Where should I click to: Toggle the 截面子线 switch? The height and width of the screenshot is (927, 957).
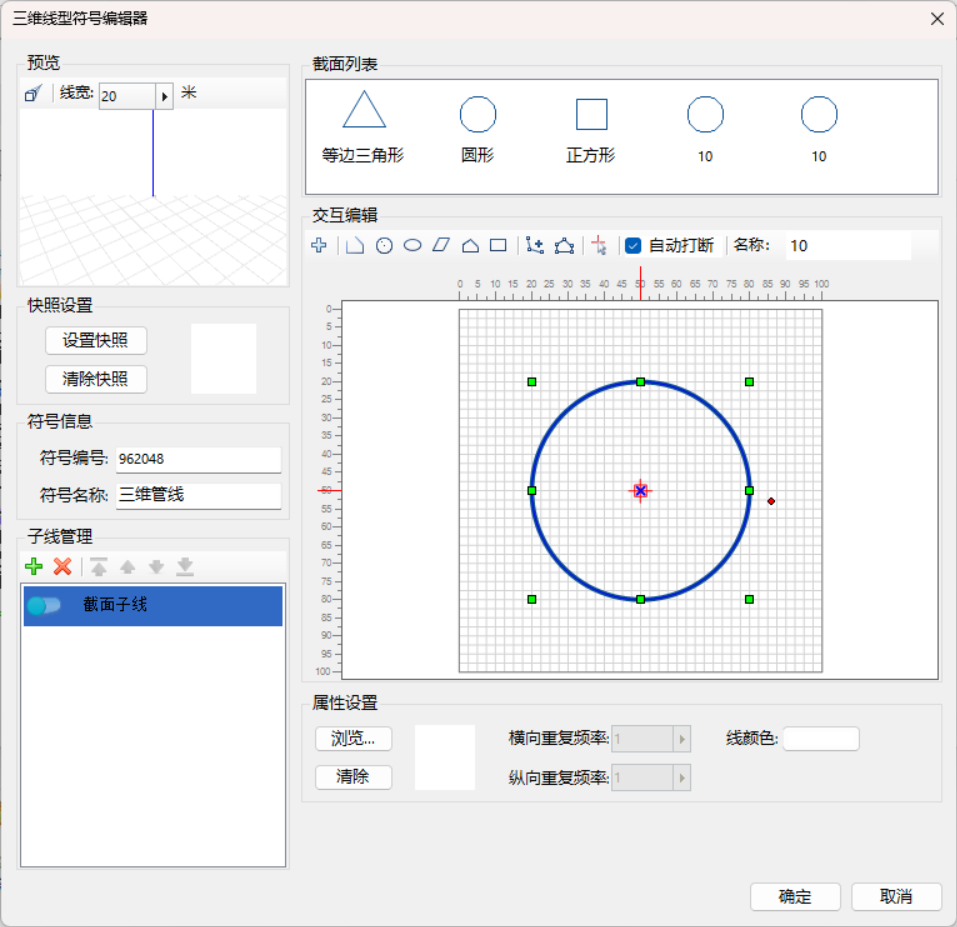click(45, 605)
